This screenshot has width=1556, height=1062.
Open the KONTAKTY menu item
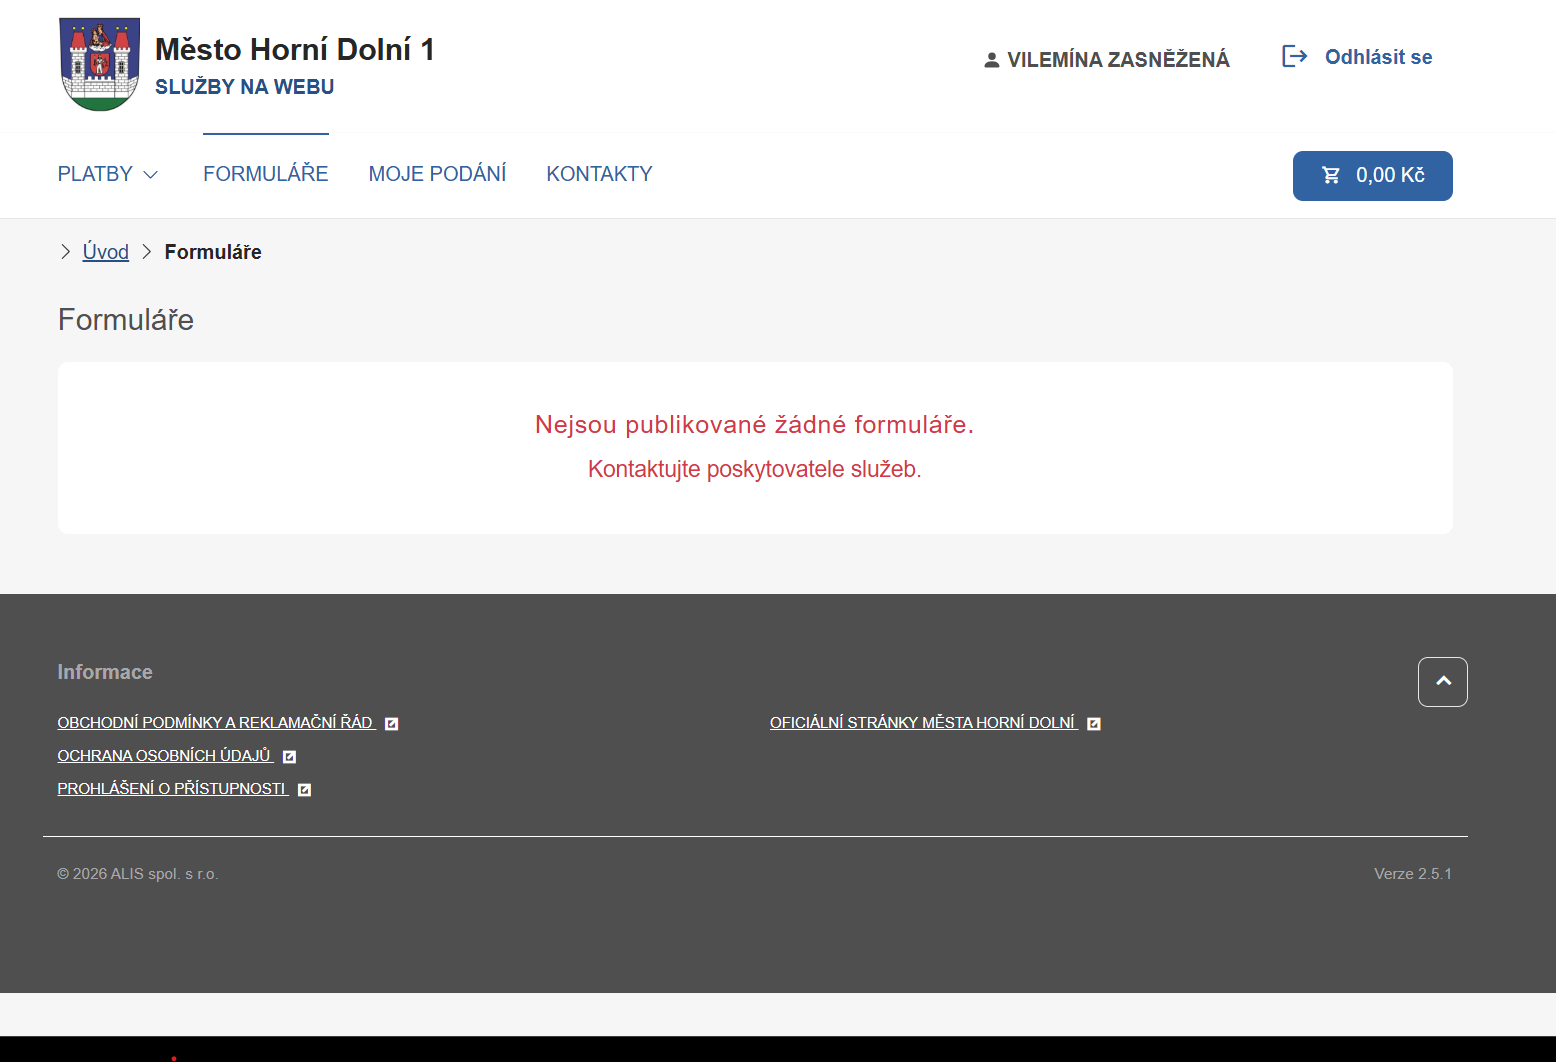599,173
